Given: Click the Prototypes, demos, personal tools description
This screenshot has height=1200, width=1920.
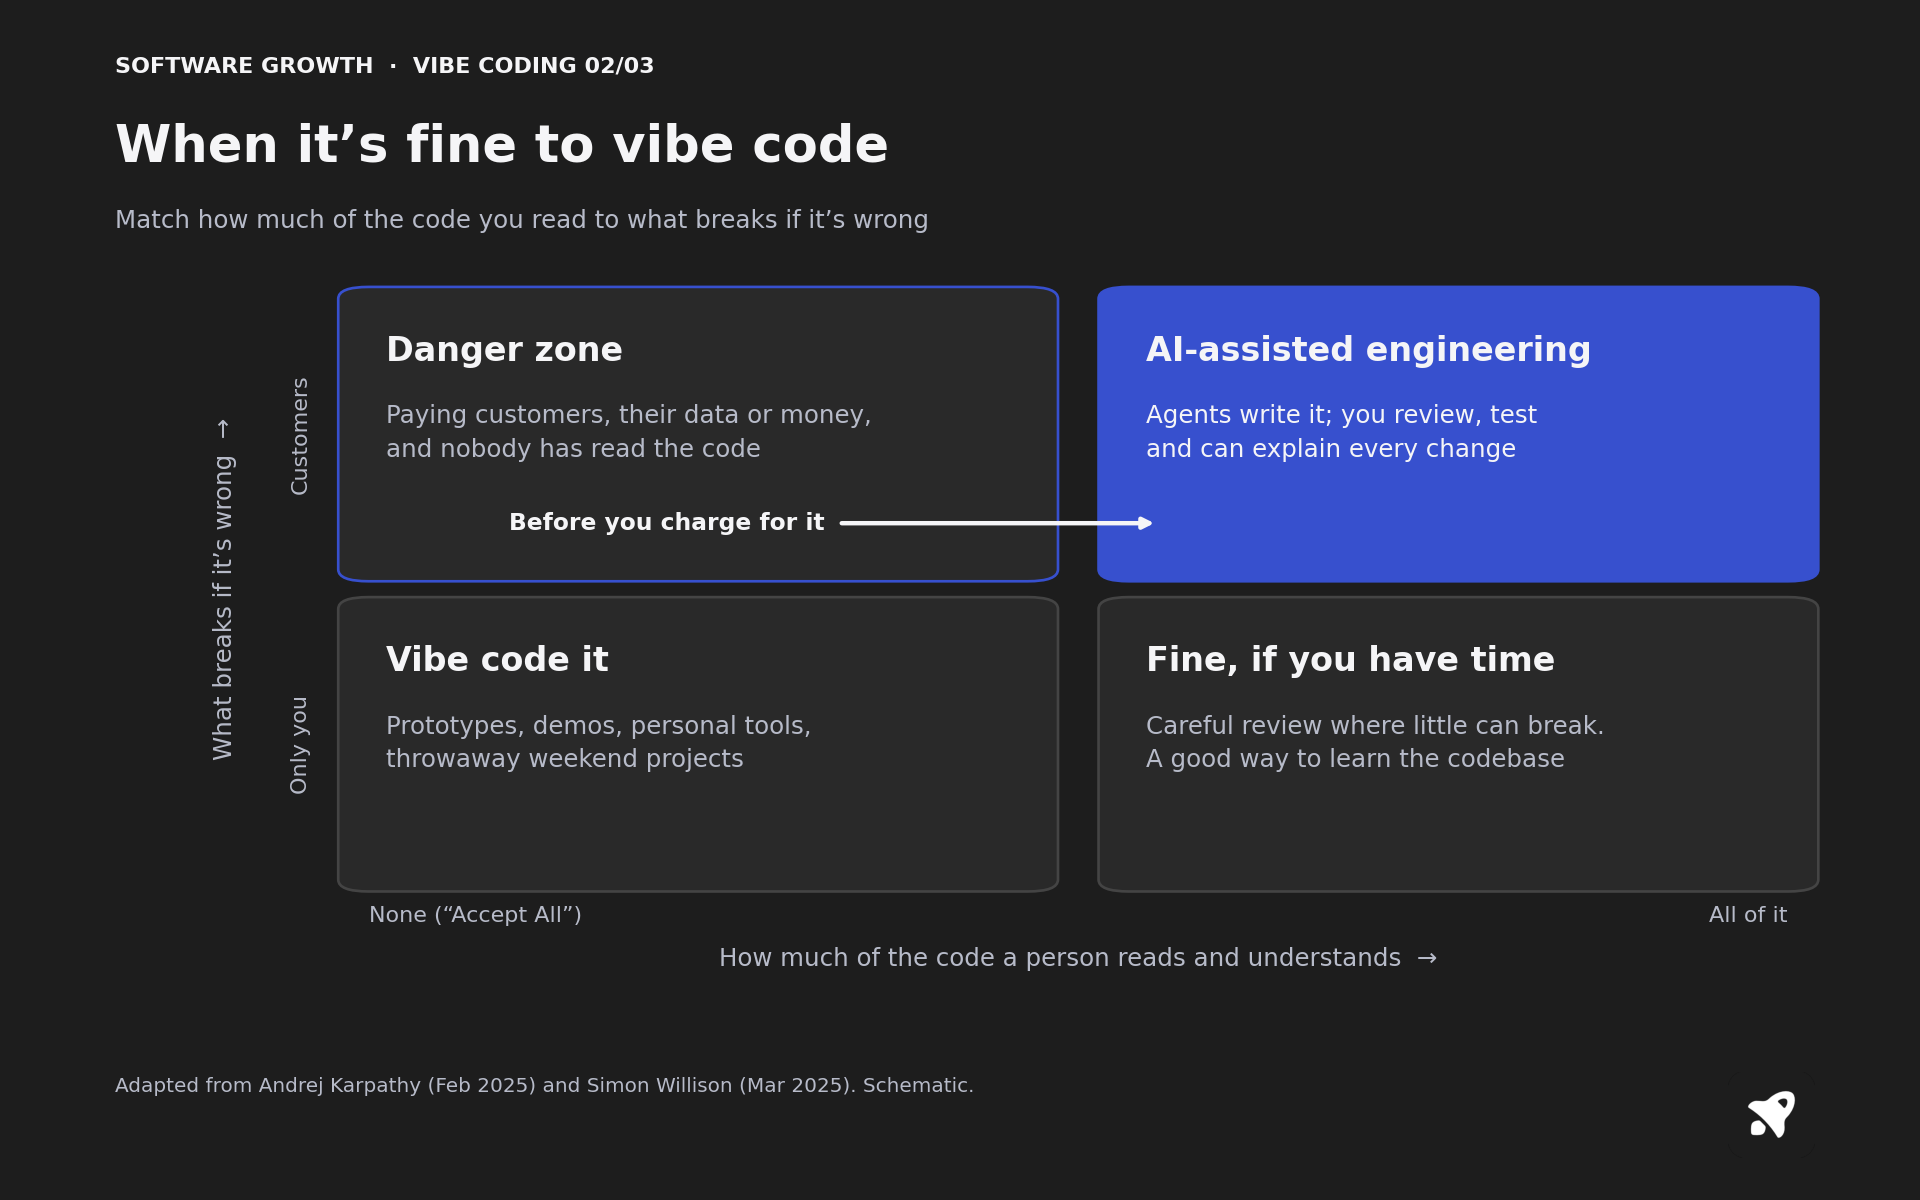Looking at the screenshot, I should pyautogui.click(x=598, y=742).
